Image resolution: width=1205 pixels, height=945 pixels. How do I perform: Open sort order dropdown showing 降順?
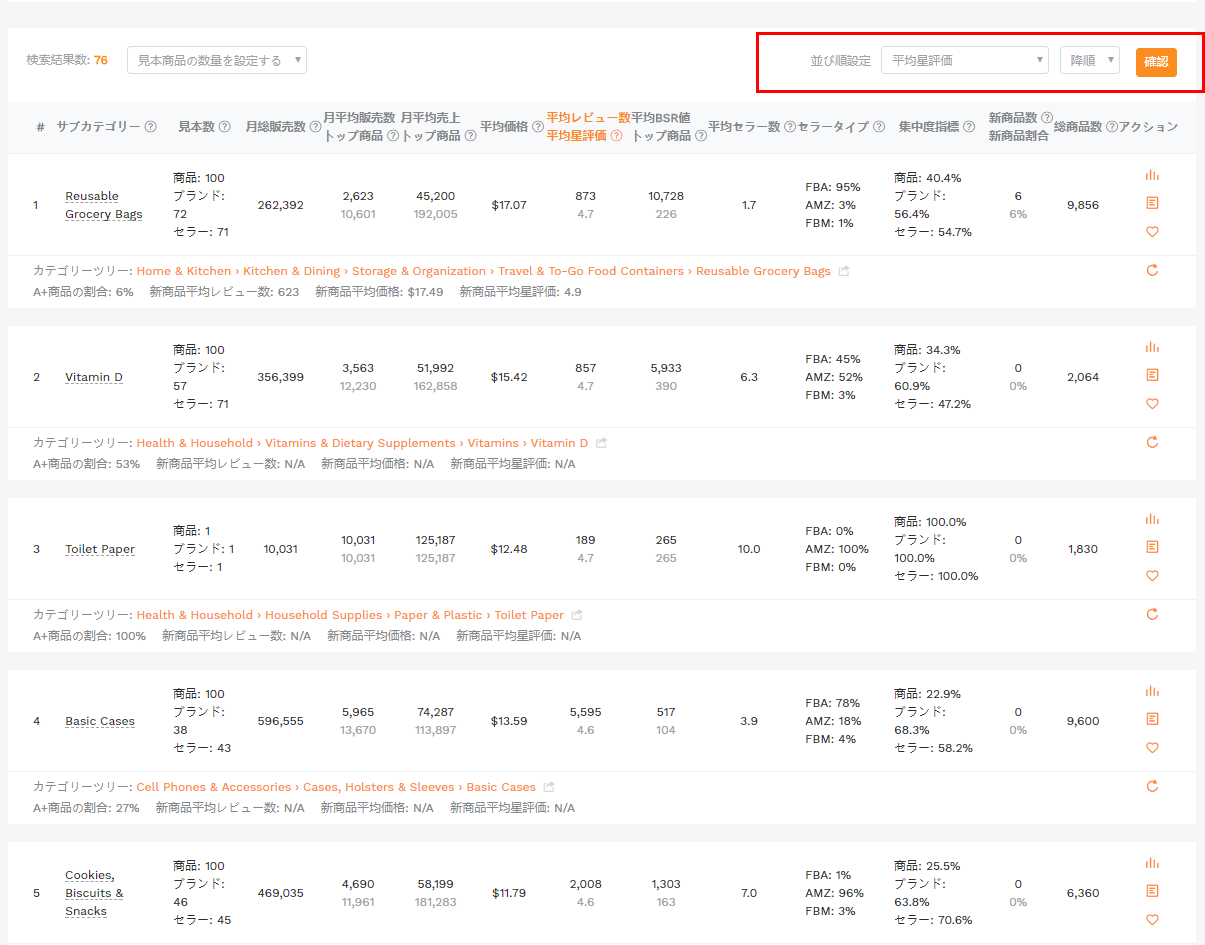[x=1090, y=60]
